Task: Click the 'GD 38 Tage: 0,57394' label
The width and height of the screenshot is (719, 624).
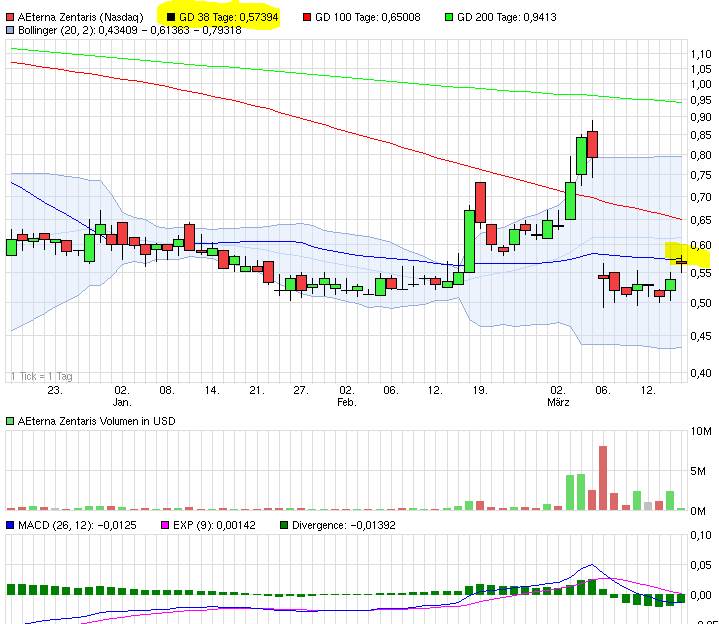Action: pyautogui.click(x=228, y=17)
